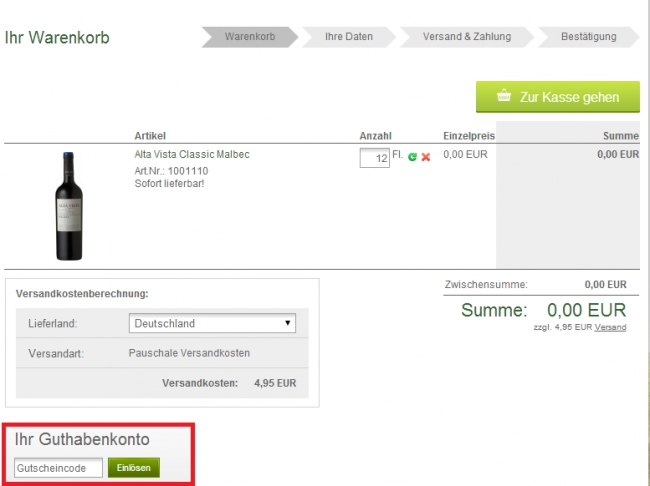Image resolution: width=650 pixels, height=486 pixels.
Task: Select the Bestätigung step
Action: [x=588, y=37]
